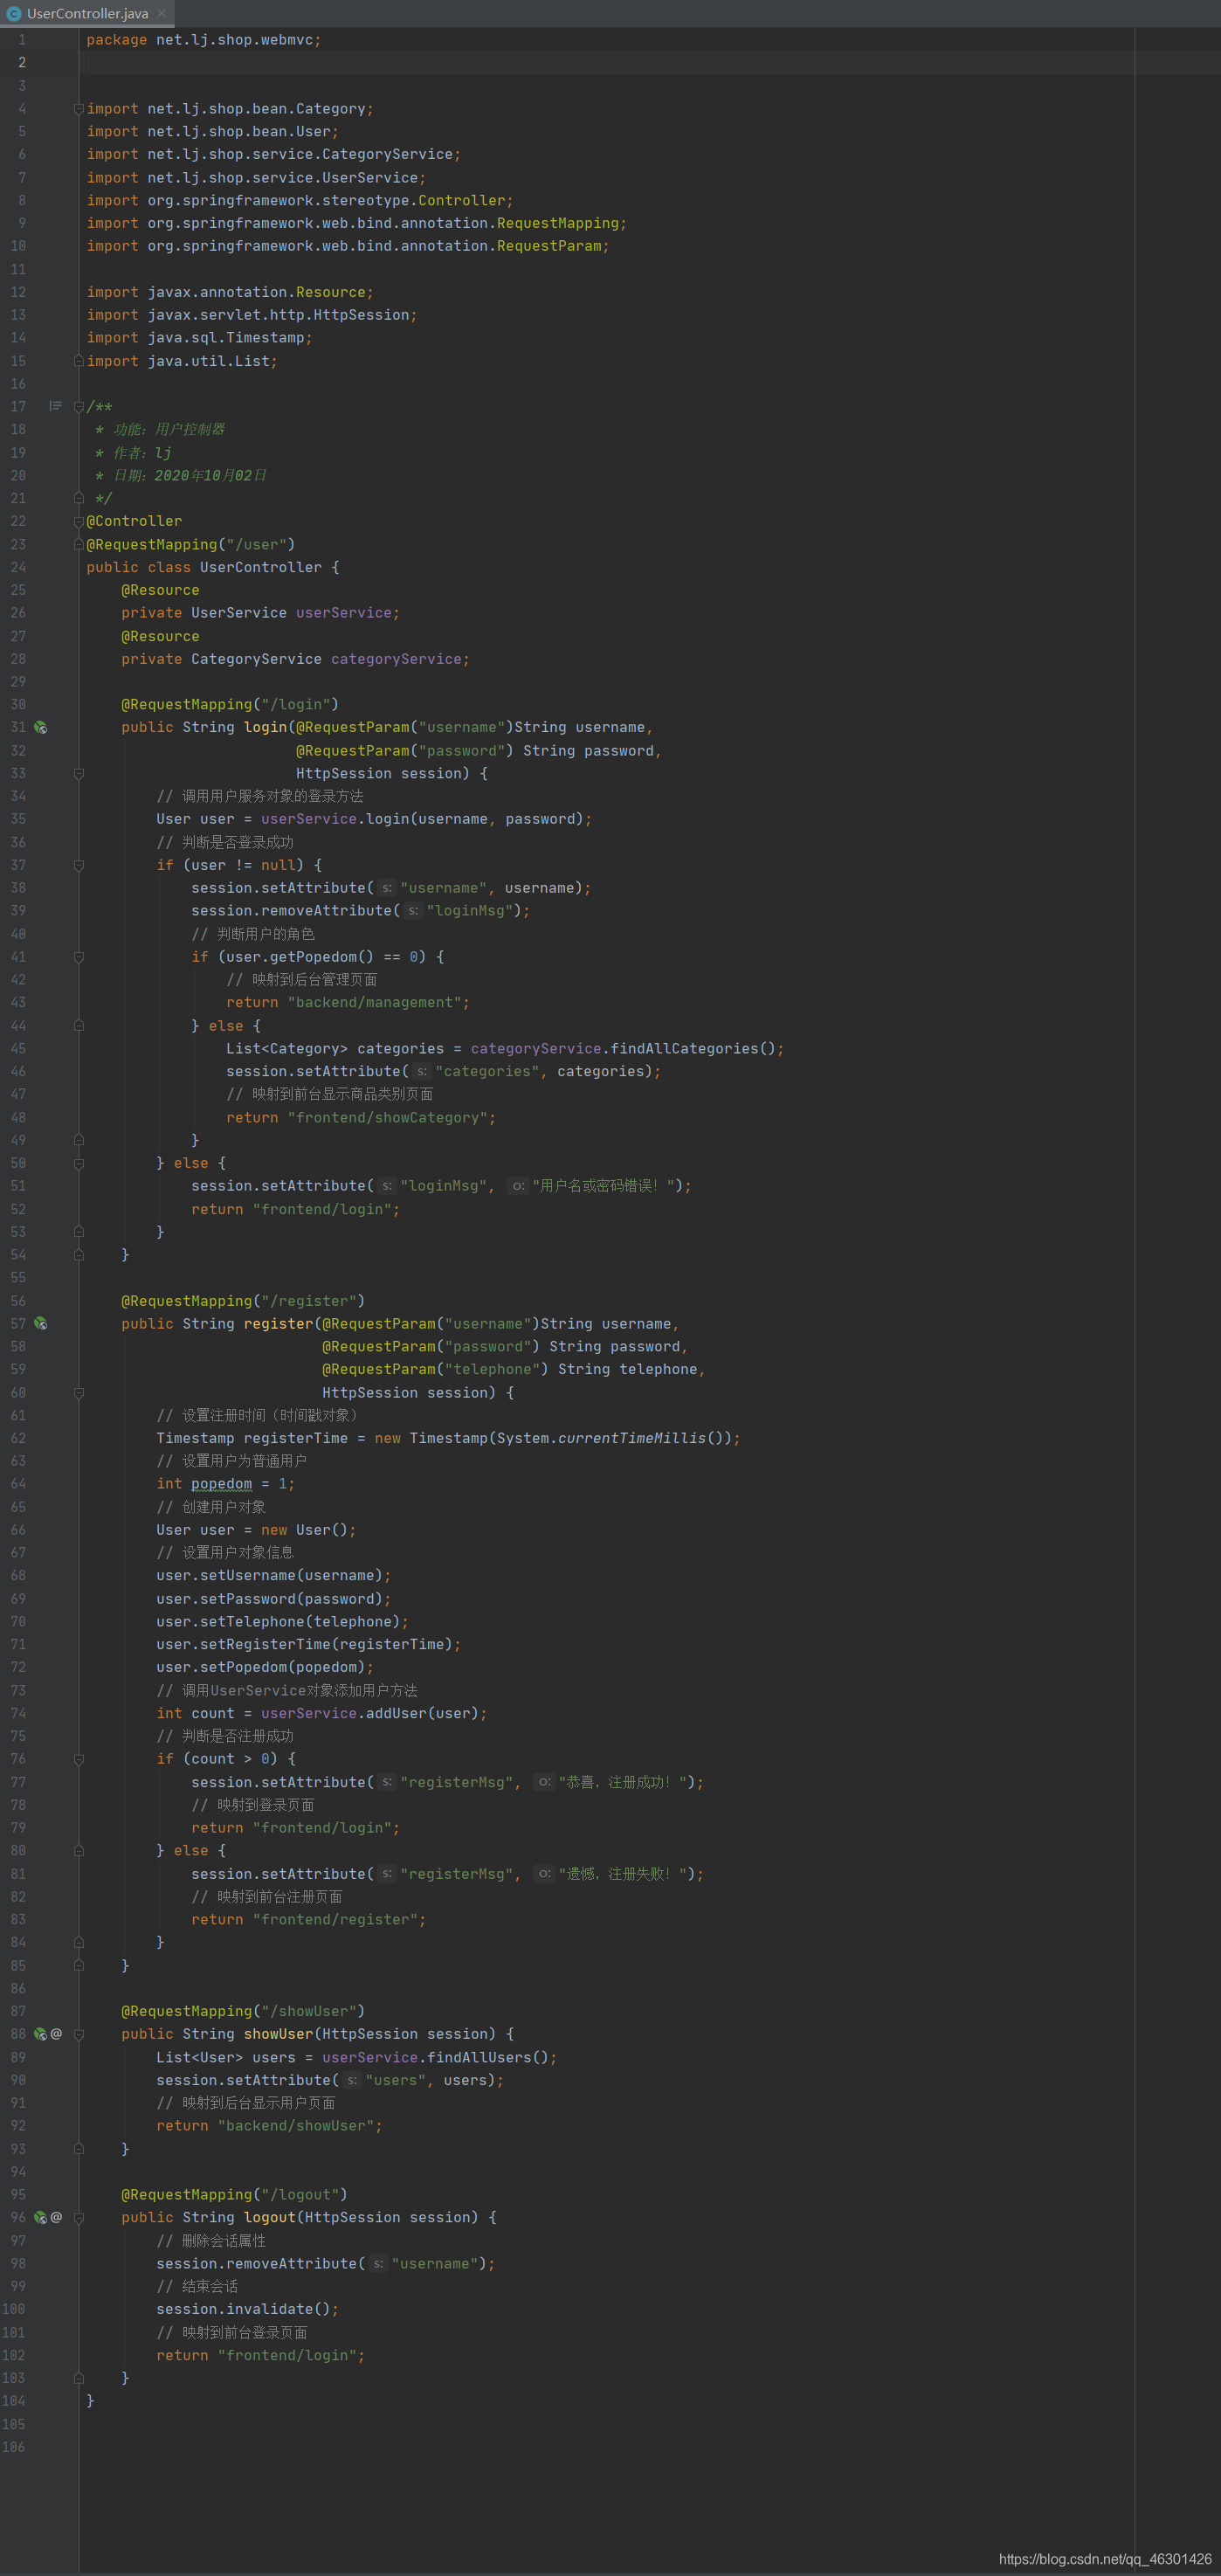Click the fold end marker on line 85
Viewport: 1221px width, 2576px height.
click(x=78, y=1965)
